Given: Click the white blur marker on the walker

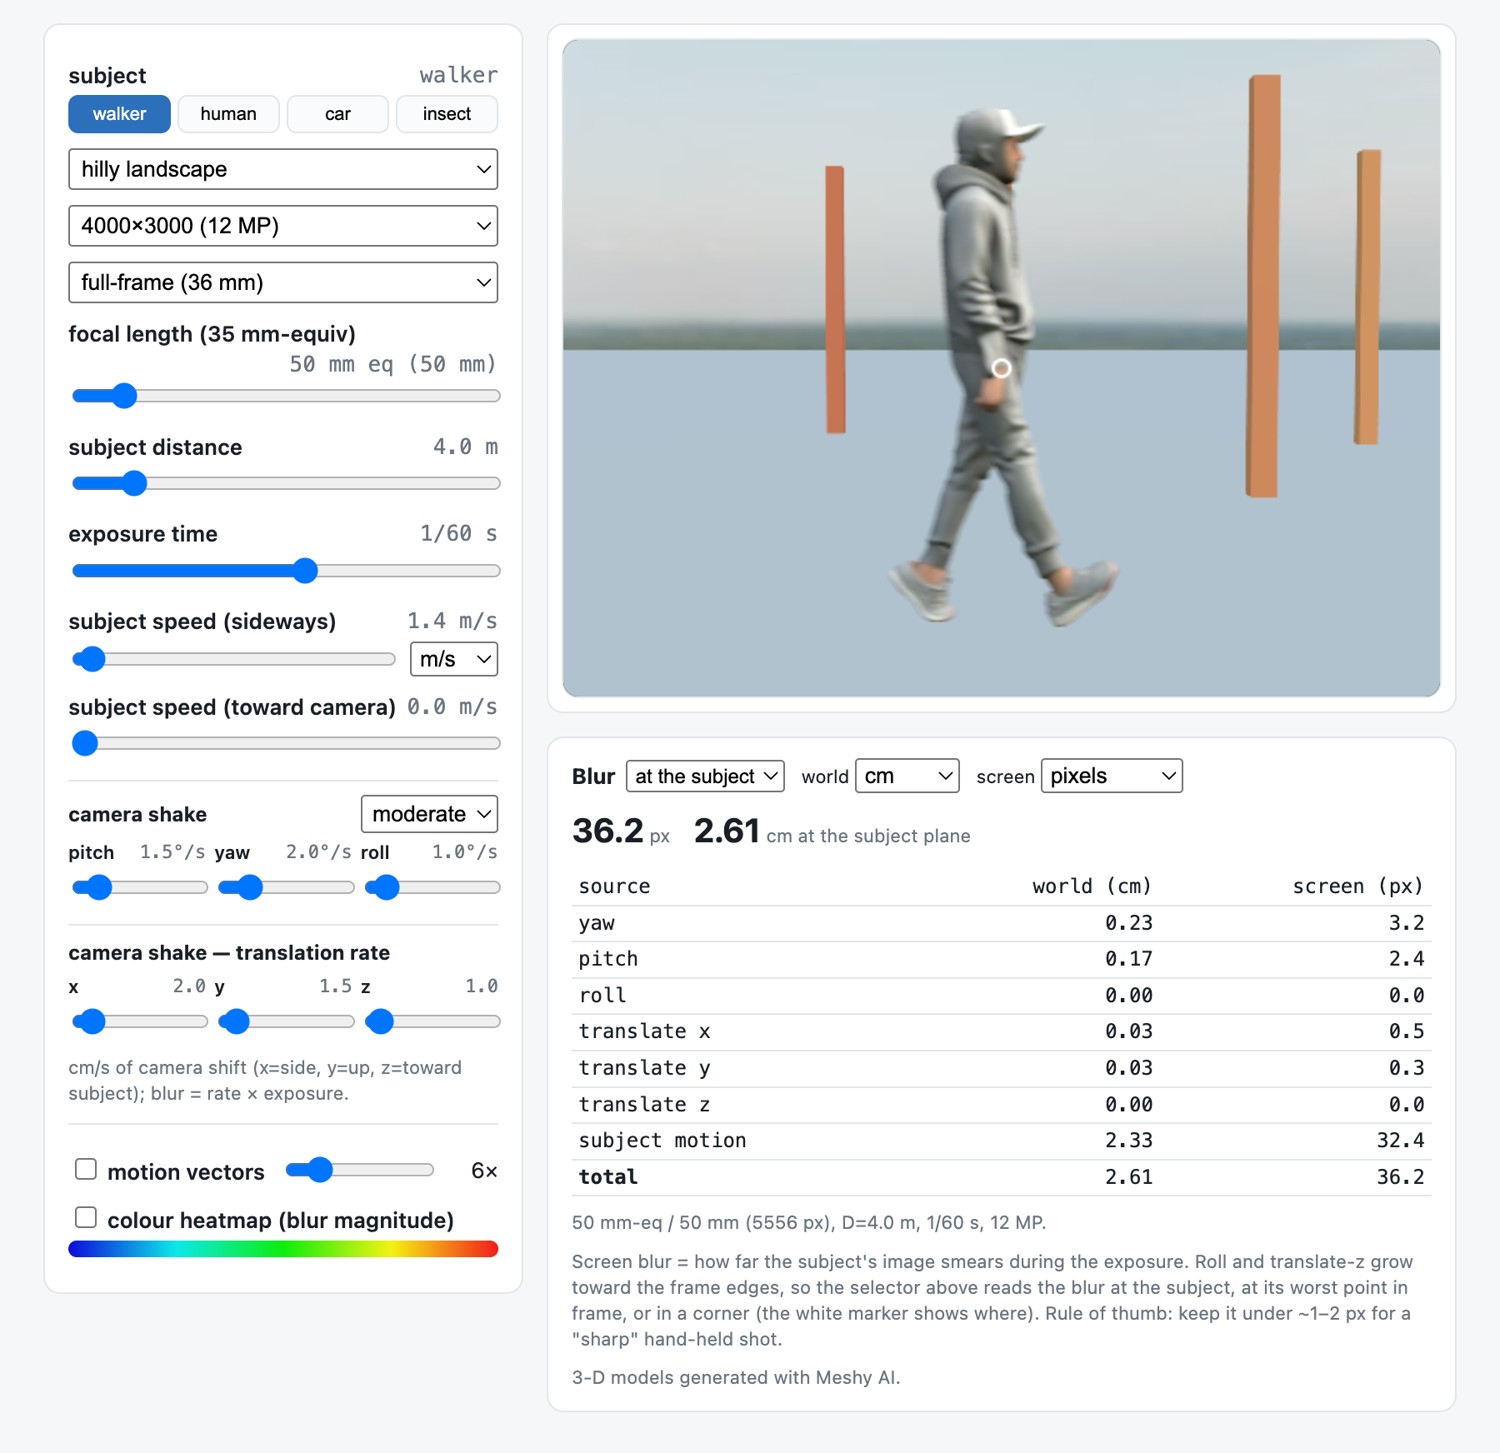Looking at the screenshot, I should tap(1001, 368).
